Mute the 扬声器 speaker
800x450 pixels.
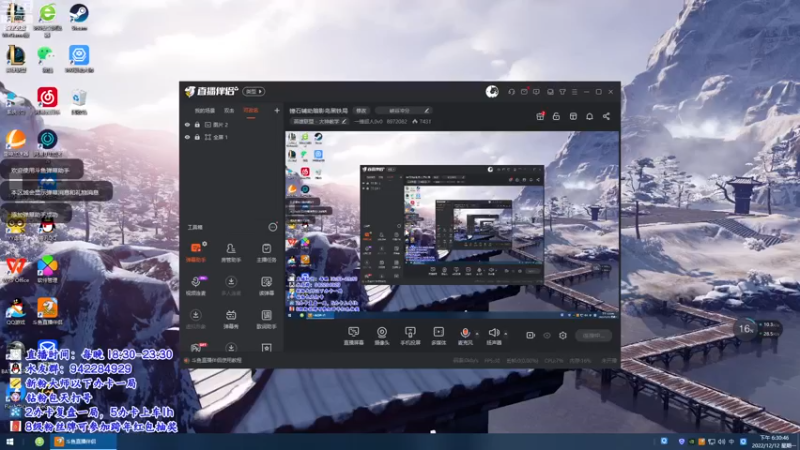tap(494, 336)
